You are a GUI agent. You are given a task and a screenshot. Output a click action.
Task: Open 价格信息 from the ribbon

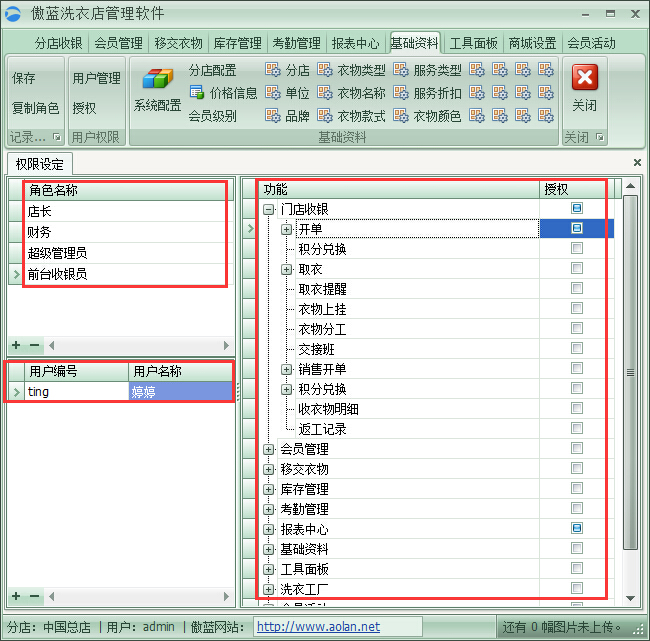pyautogui.click(x=223, y=93)
